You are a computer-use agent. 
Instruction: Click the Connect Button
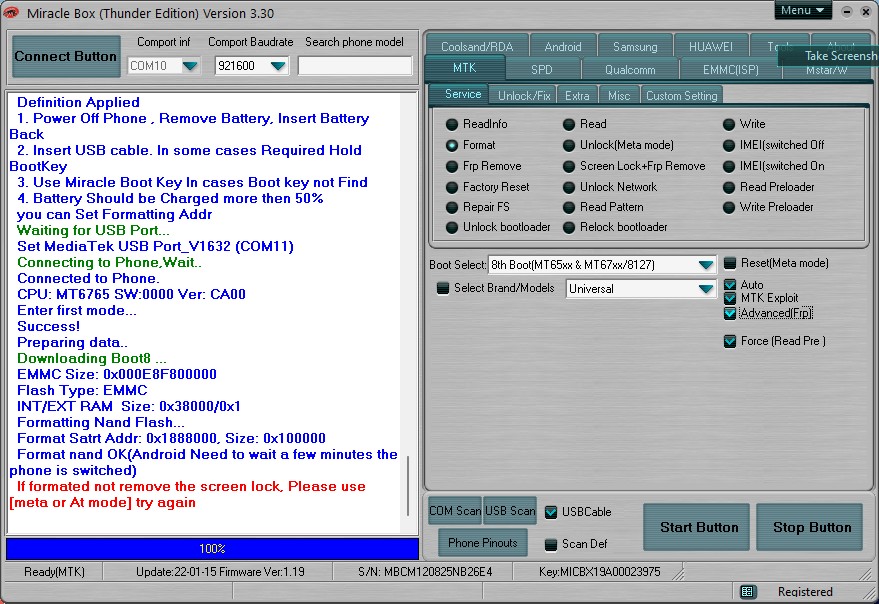coord(66,56)
